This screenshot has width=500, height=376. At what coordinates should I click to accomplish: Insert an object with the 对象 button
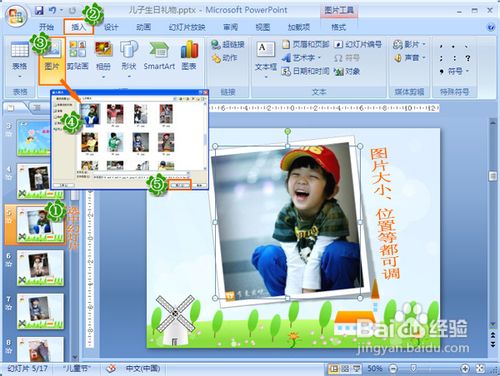[x=347, y=71]
